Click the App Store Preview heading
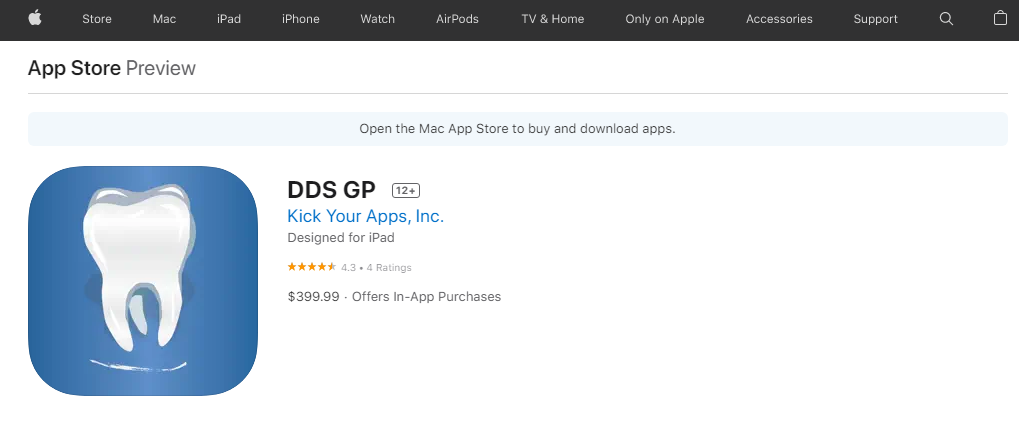Screen dimensions: 1019x428 tap(112, 68)
